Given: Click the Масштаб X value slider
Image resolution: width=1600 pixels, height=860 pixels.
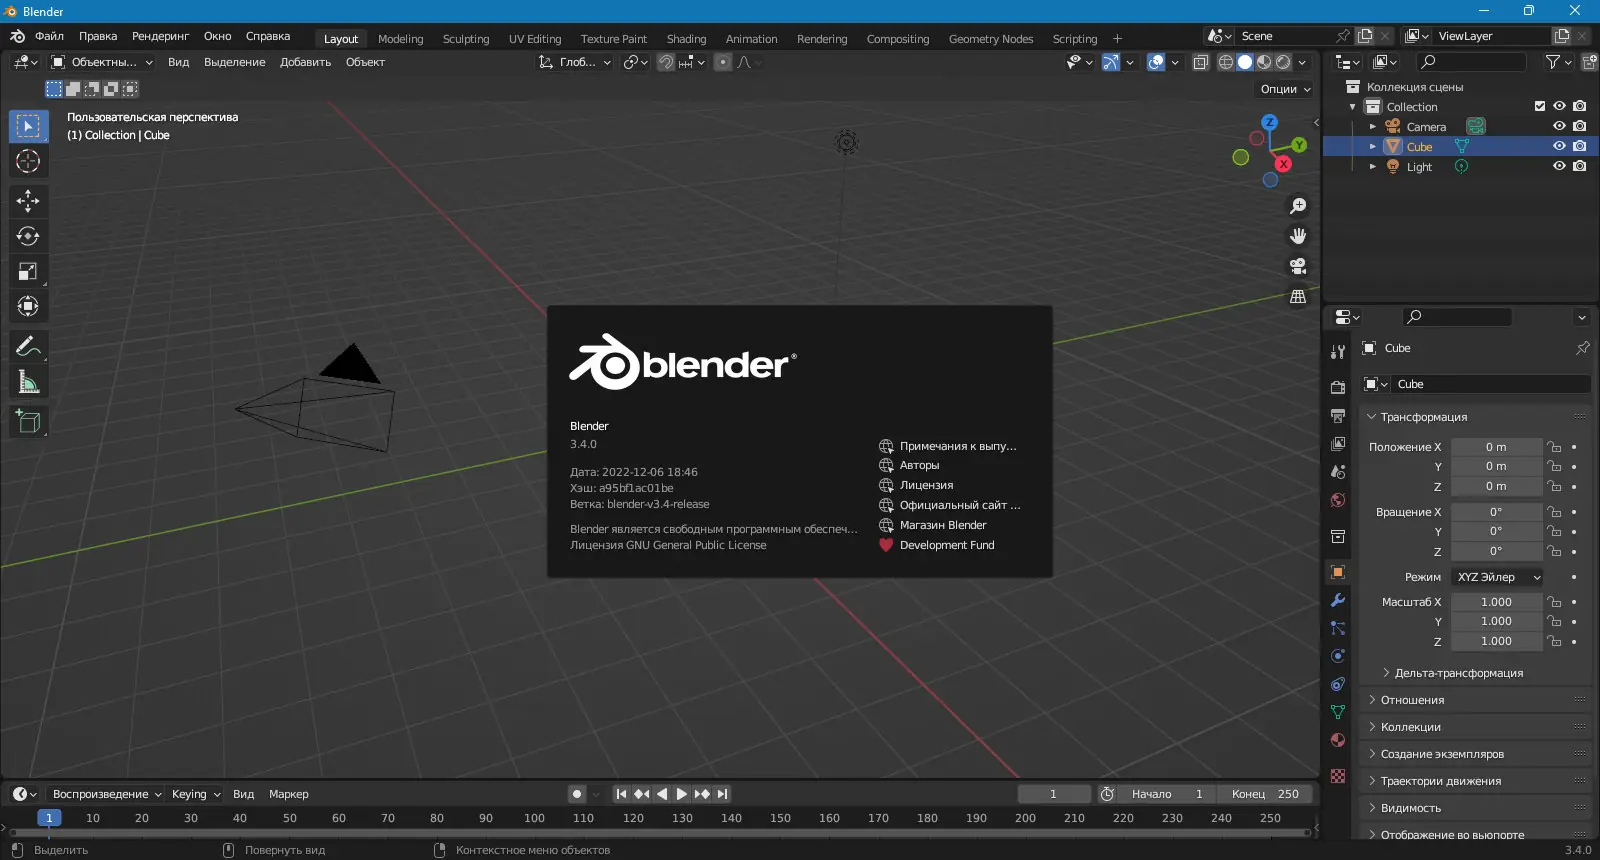Looking at the screenshot, I should pyautogui.click(x=1496, y=602).
